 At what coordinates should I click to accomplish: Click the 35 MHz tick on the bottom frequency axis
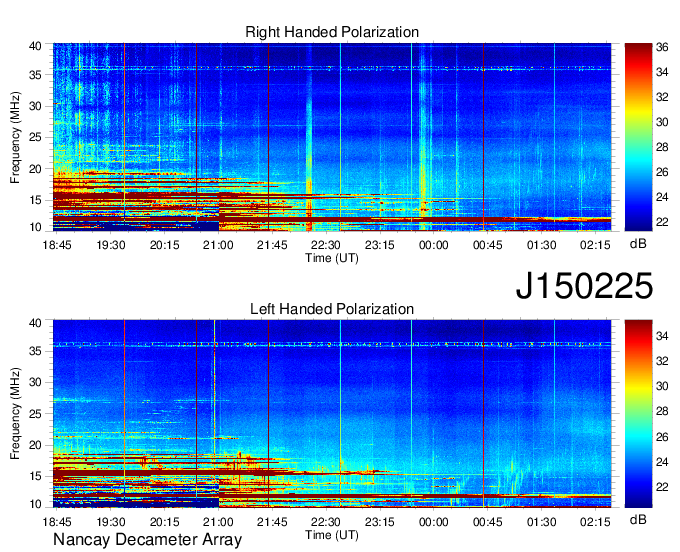35,351
